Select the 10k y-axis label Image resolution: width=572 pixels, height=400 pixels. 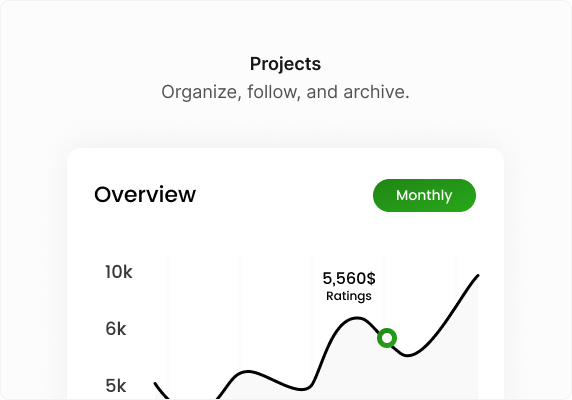(119, 272)
